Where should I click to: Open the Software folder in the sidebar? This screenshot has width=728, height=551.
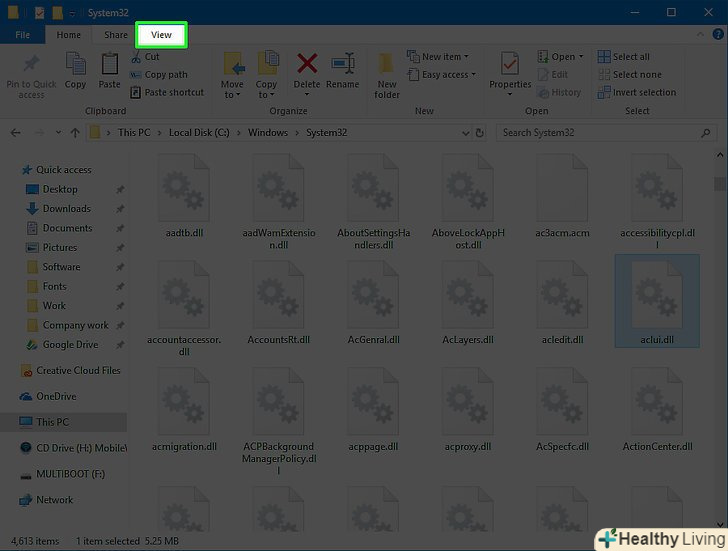pyautogui.click(x=53, y=267)
